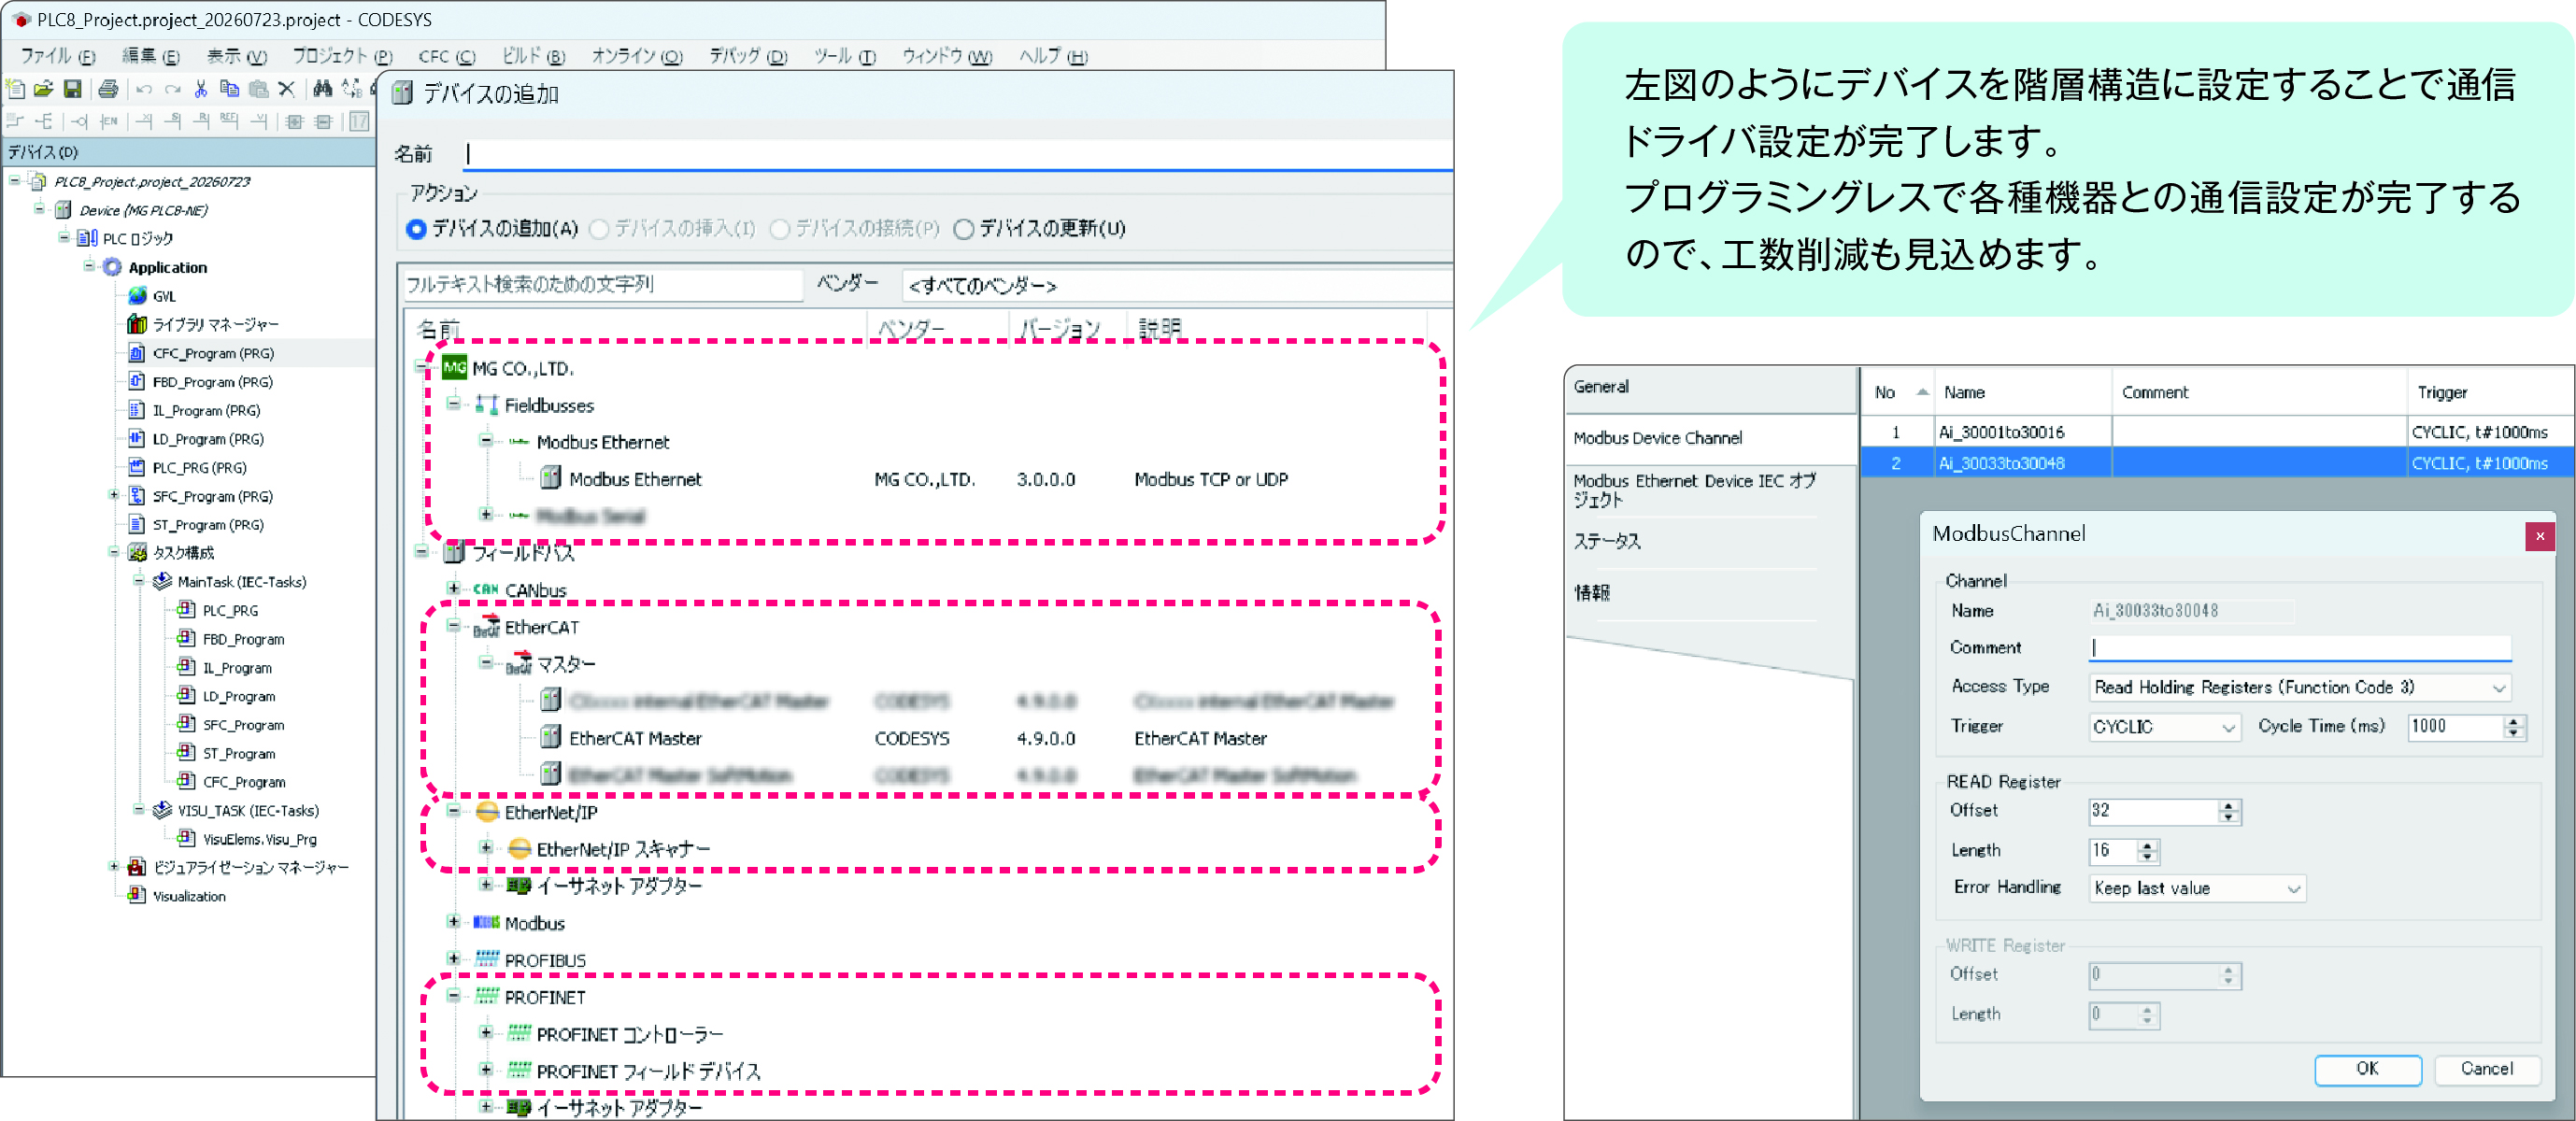Click the negation circle toolbar icon
Viewport: 2576px width, 1121px height.
pyautogui.click(x=79, y=121)
